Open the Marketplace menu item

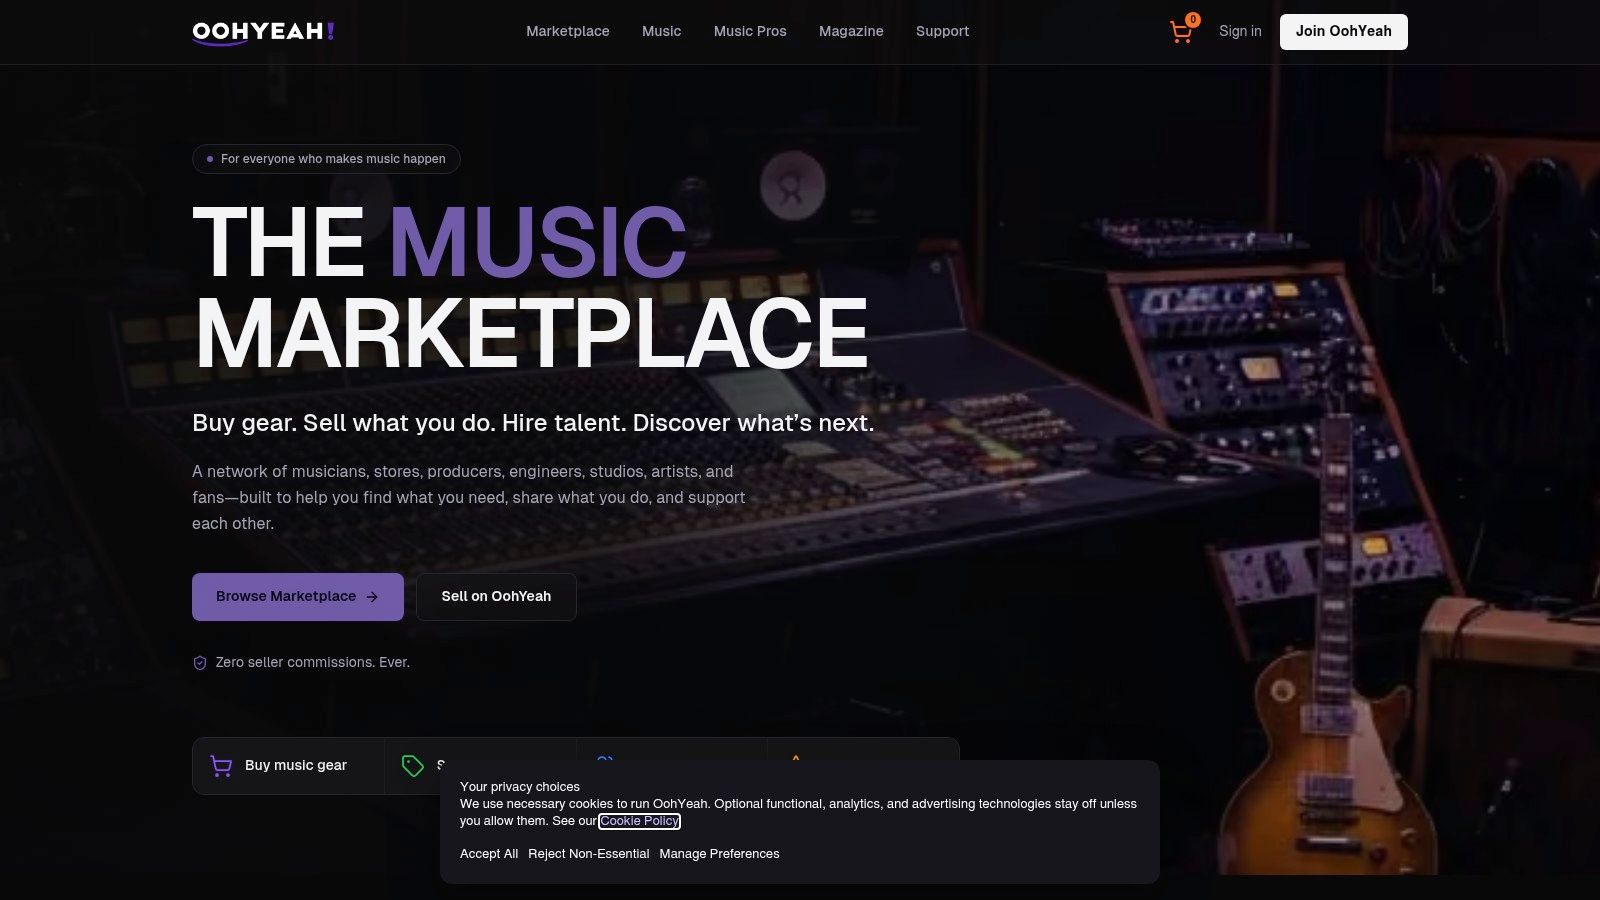[568, 31]
